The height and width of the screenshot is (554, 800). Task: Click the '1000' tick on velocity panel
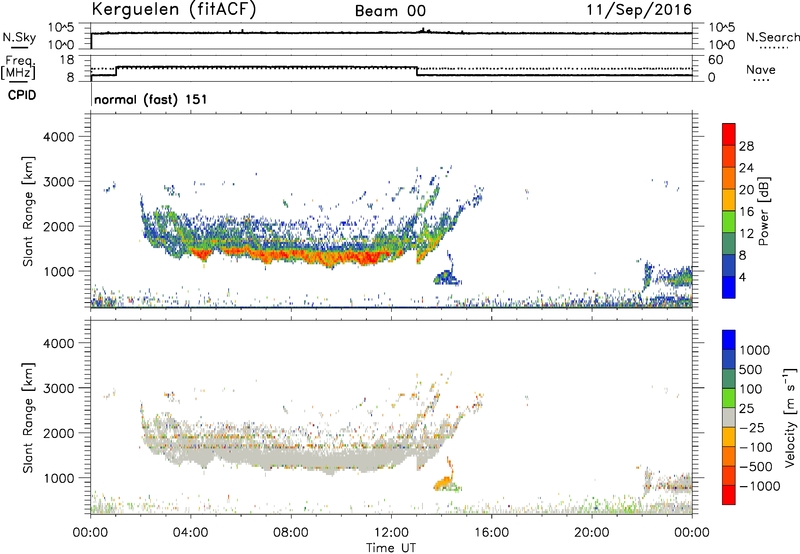point(58,478)
